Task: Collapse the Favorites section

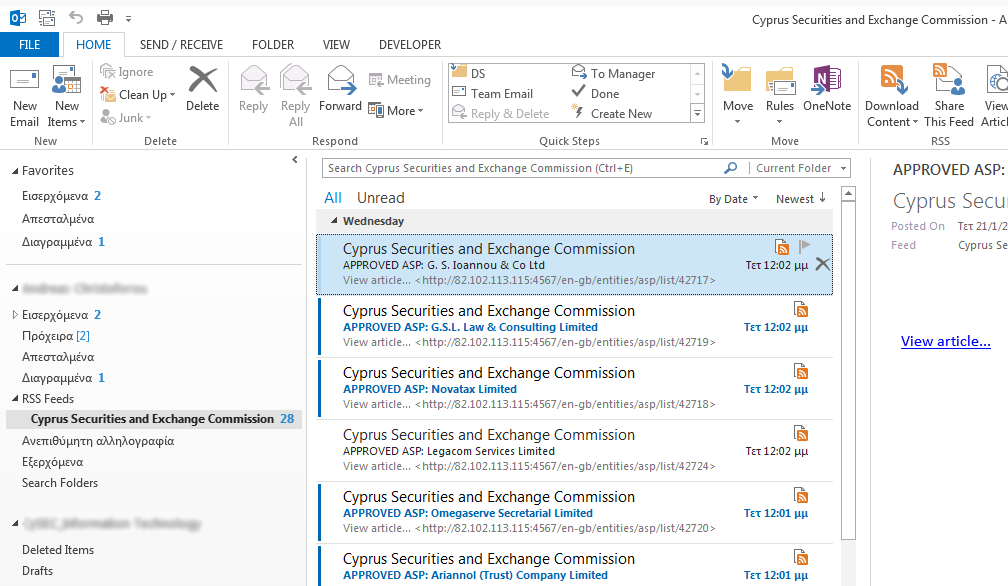Action: click(14, 171)
